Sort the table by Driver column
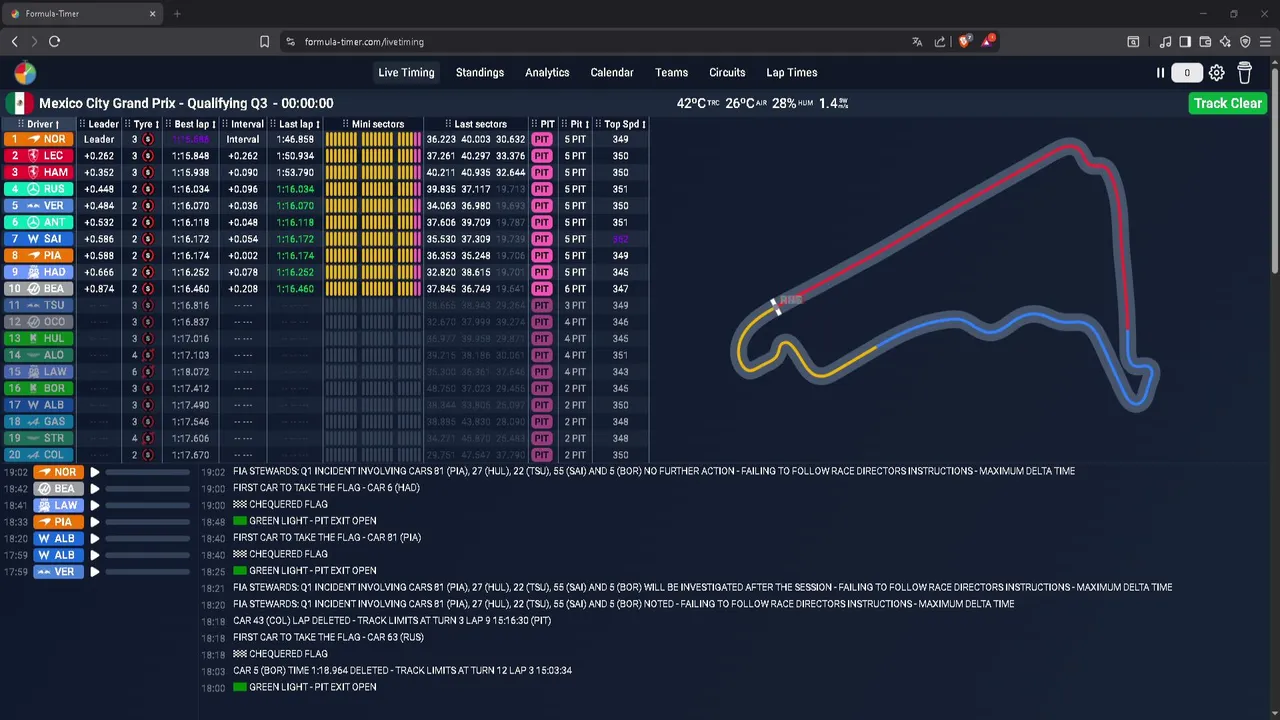Screen dimensions: 1280x720 click(x=40, y=124)
